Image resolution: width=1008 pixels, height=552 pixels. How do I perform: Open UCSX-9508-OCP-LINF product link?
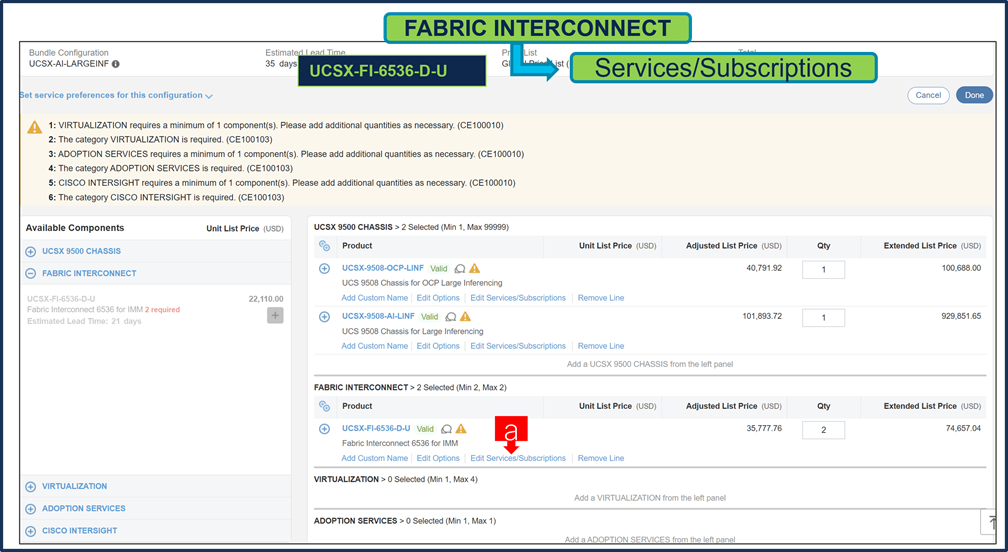point(382,268)
